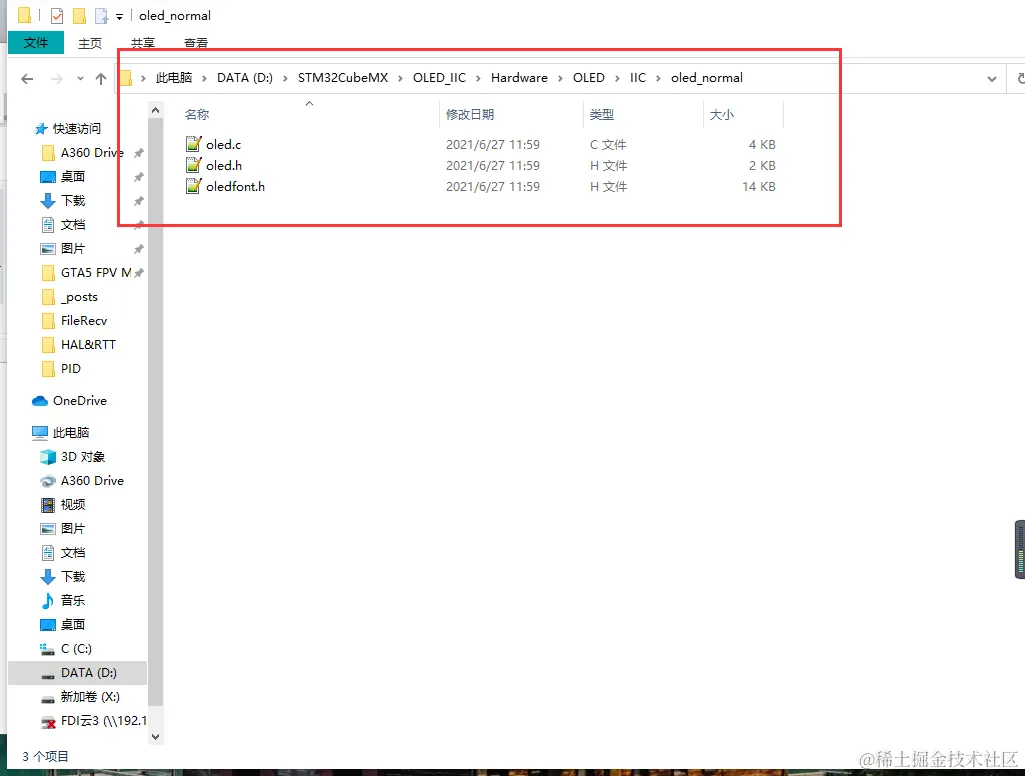The image size is (1025, 776).
Task: Go forward with the right arrow button
Action: coord(57,79)
